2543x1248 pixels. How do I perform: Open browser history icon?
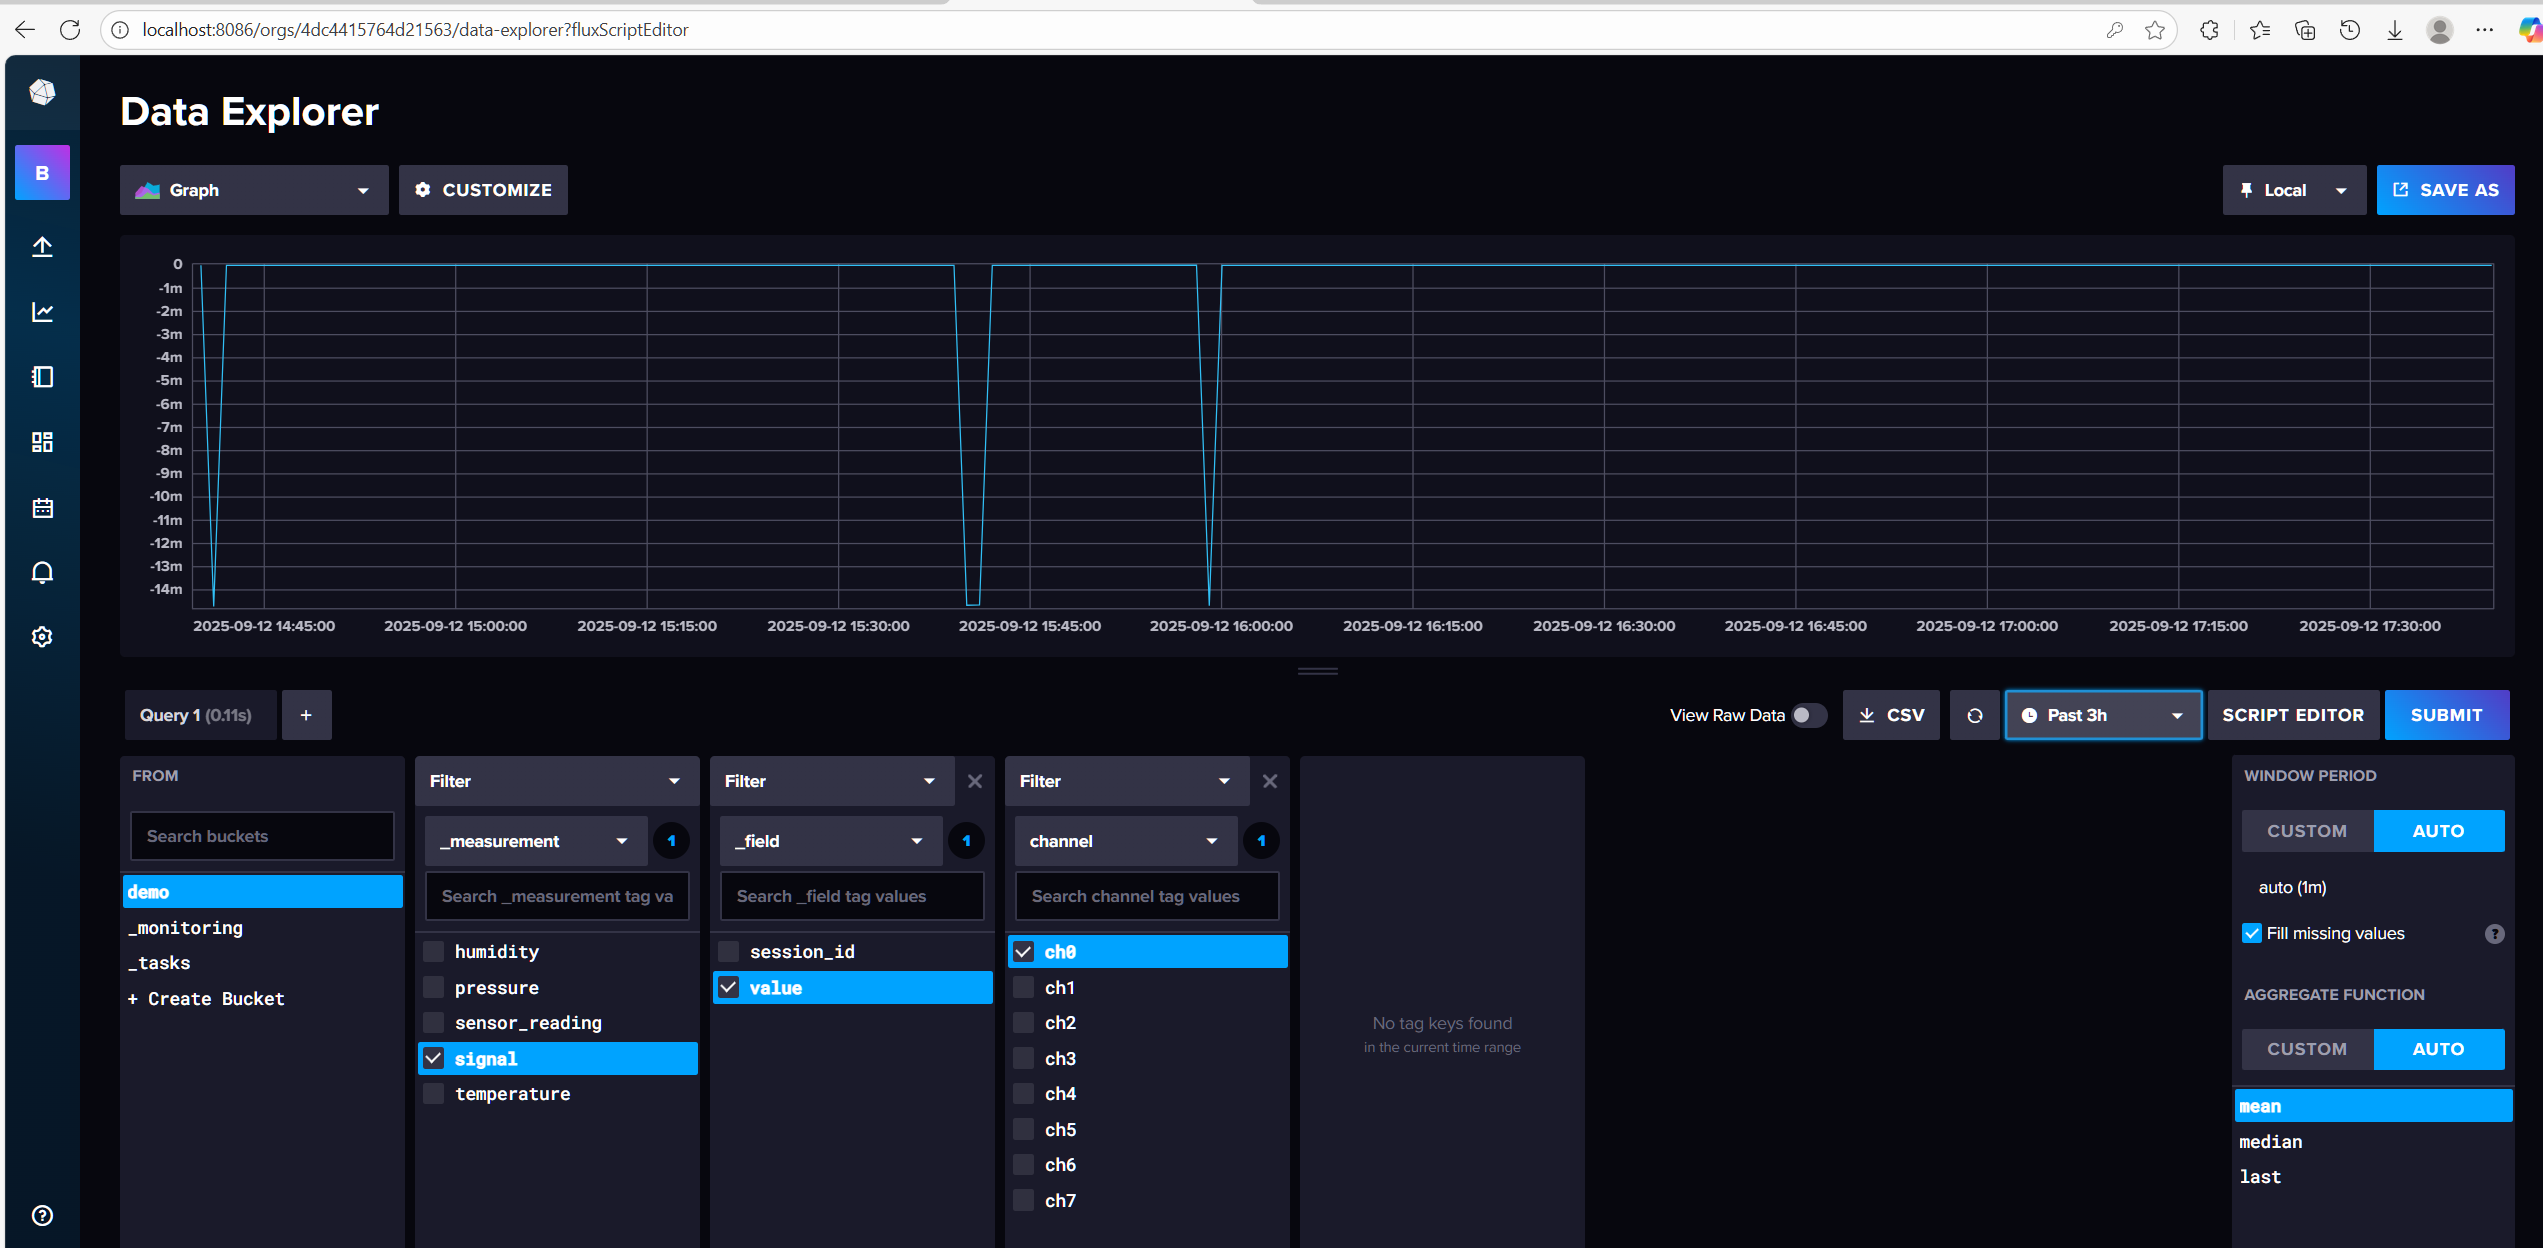pyautogui.click(x=2350, y=30)
